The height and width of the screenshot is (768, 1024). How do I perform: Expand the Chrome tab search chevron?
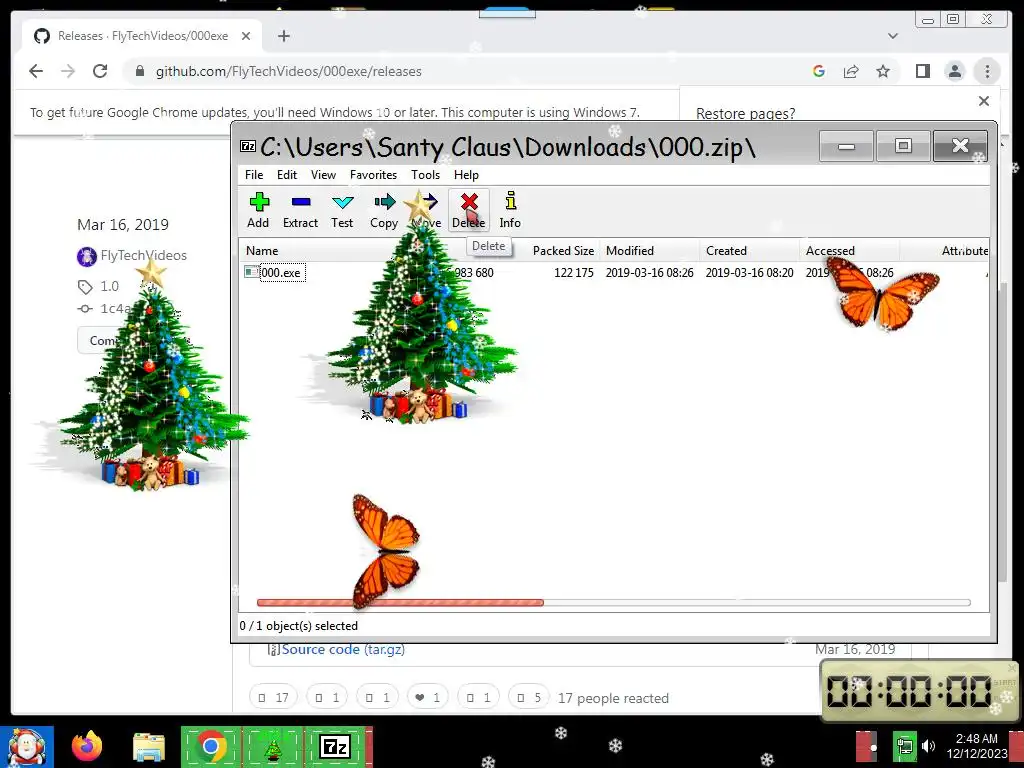click(893, 36)
